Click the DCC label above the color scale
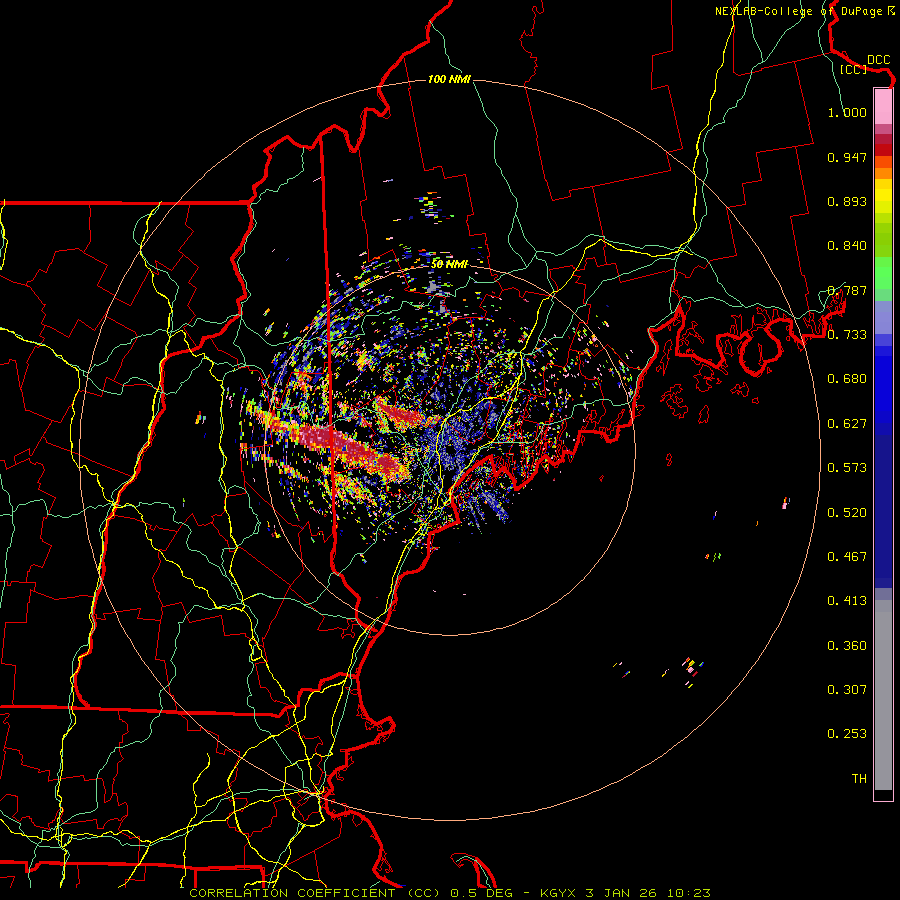Screen dimensions: 900x900 [x=878, y=60]
